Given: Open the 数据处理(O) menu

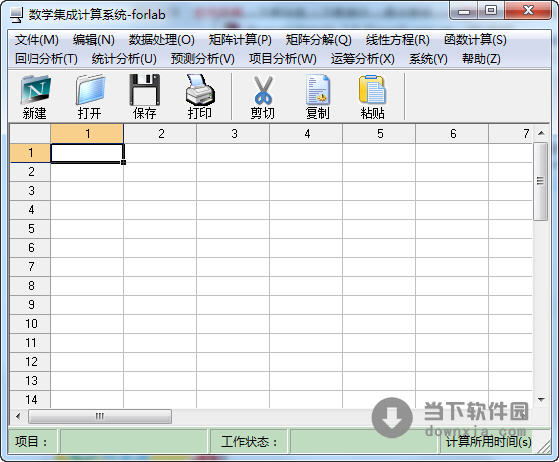Looking at the screenshot, I should 161,40.
